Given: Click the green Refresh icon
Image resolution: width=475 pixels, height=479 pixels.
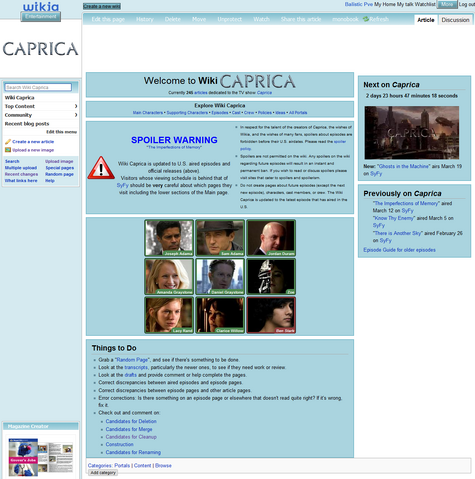Looking at the screenshot, I should 366,19.
